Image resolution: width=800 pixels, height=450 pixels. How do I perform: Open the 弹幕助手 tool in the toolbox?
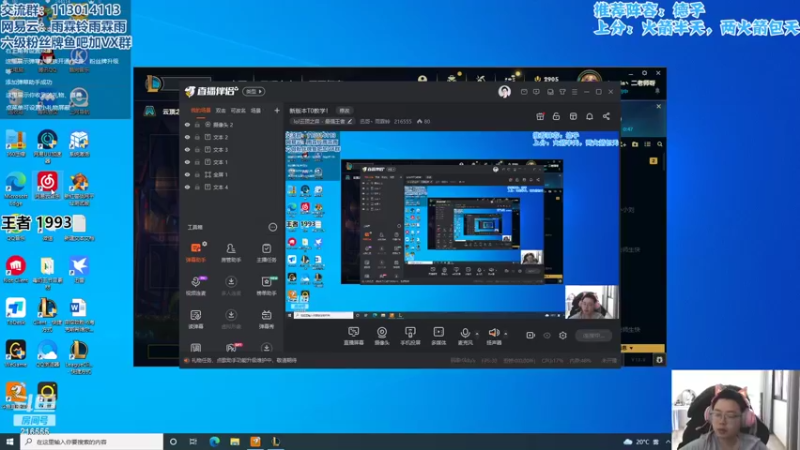(x=196, y=252)
